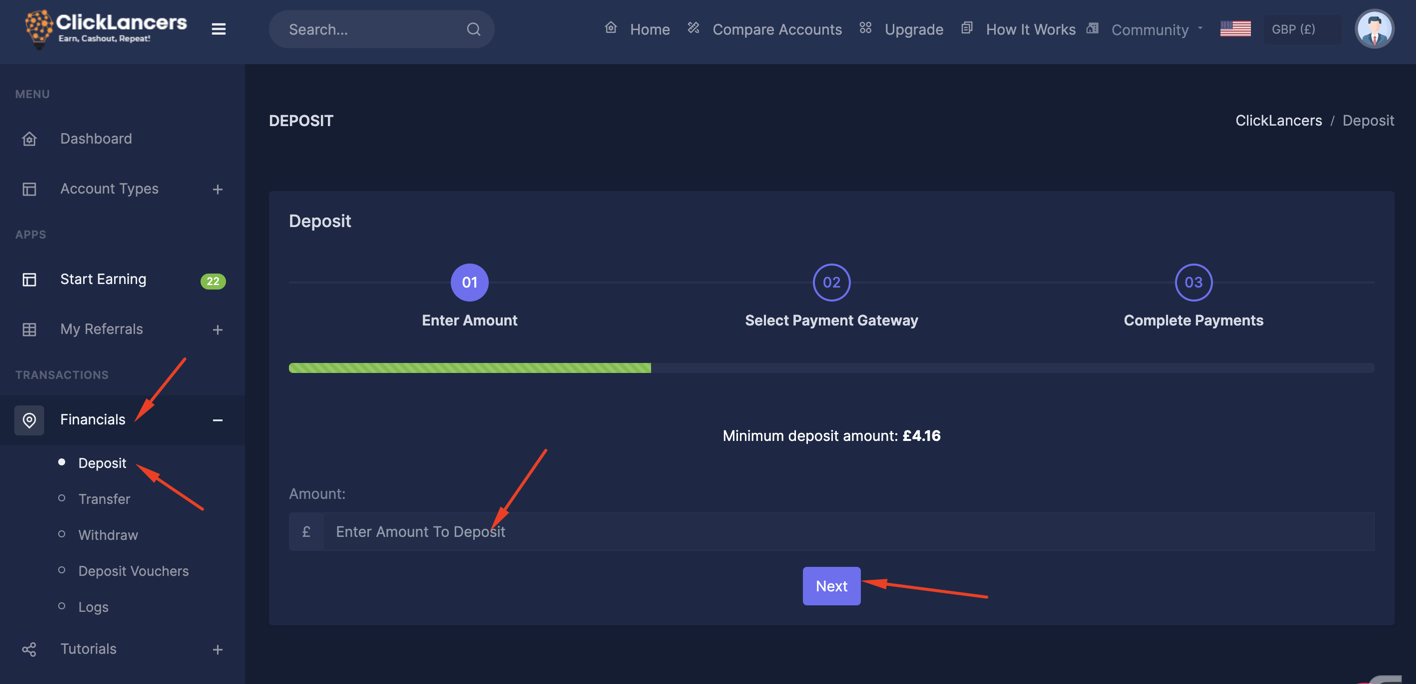Click the Financials location pin icon
1417x684 pixels.
[x=29, y=420]
